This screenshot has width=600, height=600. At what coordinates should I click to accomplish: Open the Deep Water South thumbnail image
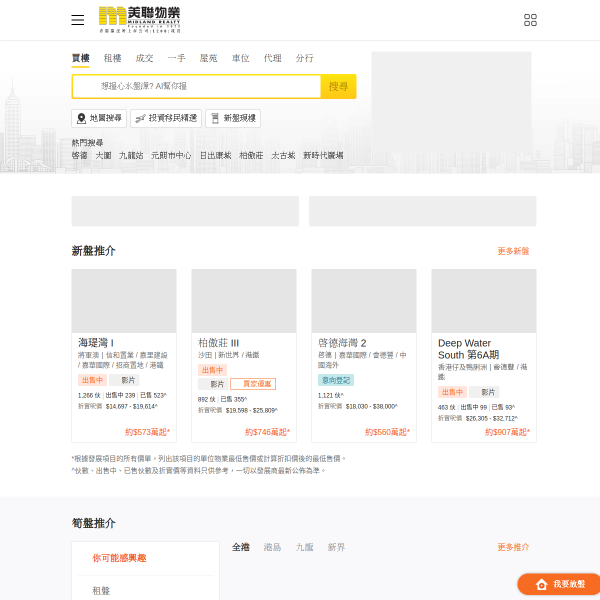[x=484, y=301]
